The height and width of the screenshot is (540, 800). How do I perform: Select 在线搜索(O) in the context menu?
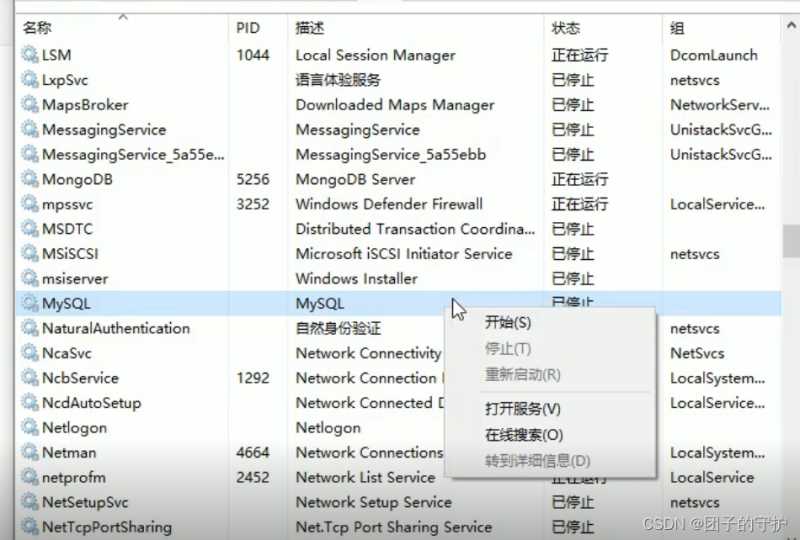pos(524,435)
